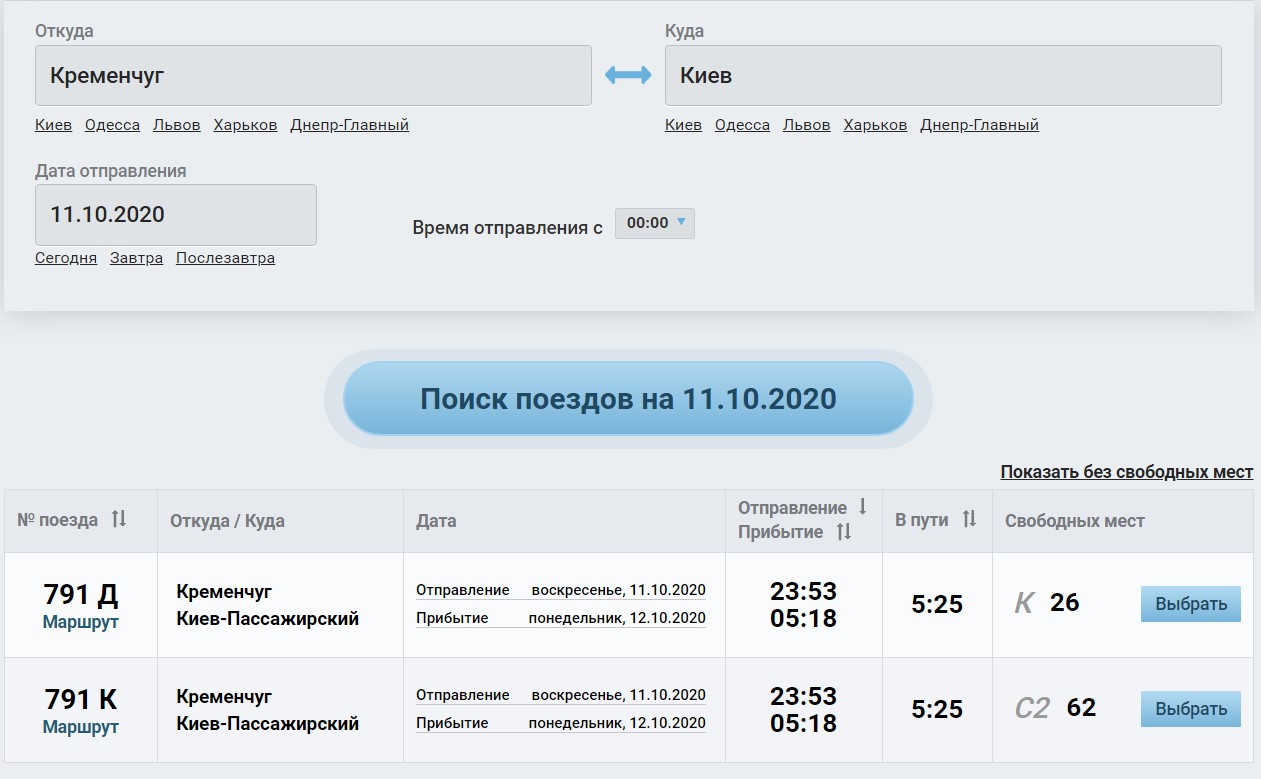Choose Послезавтра as departure date
The width and height of the screenshot is (1261, 779).
225,258
